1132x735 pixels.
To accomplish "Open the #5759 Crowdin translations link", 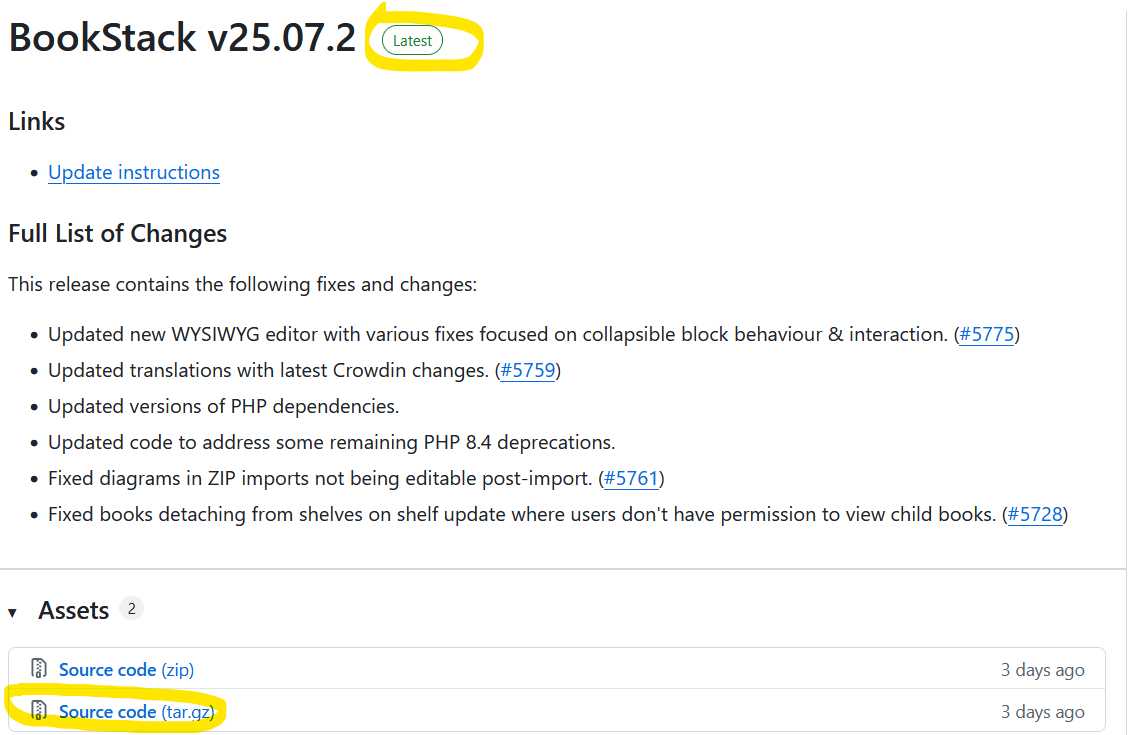I will pos(527,370).
